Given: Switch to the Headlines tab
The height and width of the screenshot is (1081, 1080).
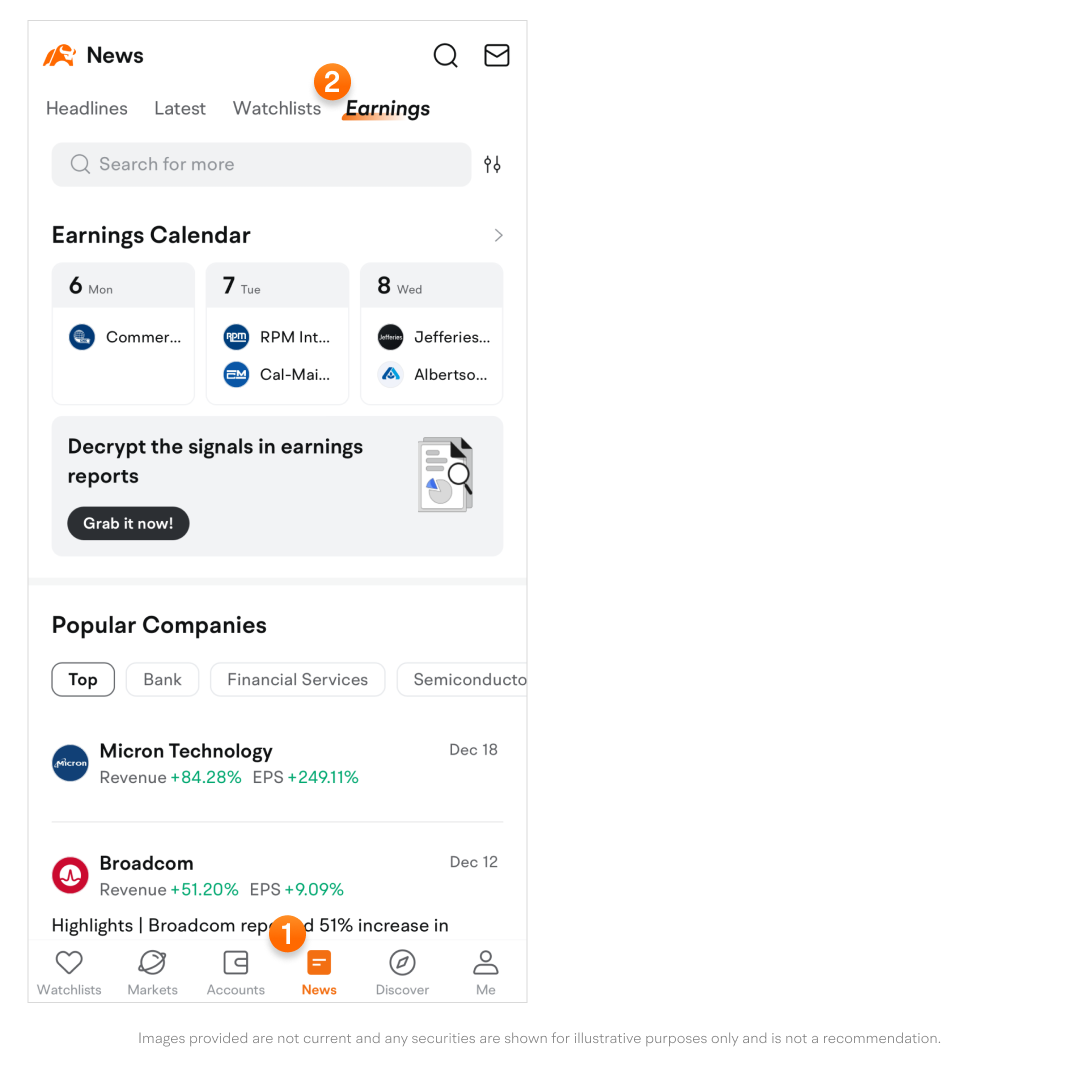Looking at the screenshot, I should (x=87, y=109).
